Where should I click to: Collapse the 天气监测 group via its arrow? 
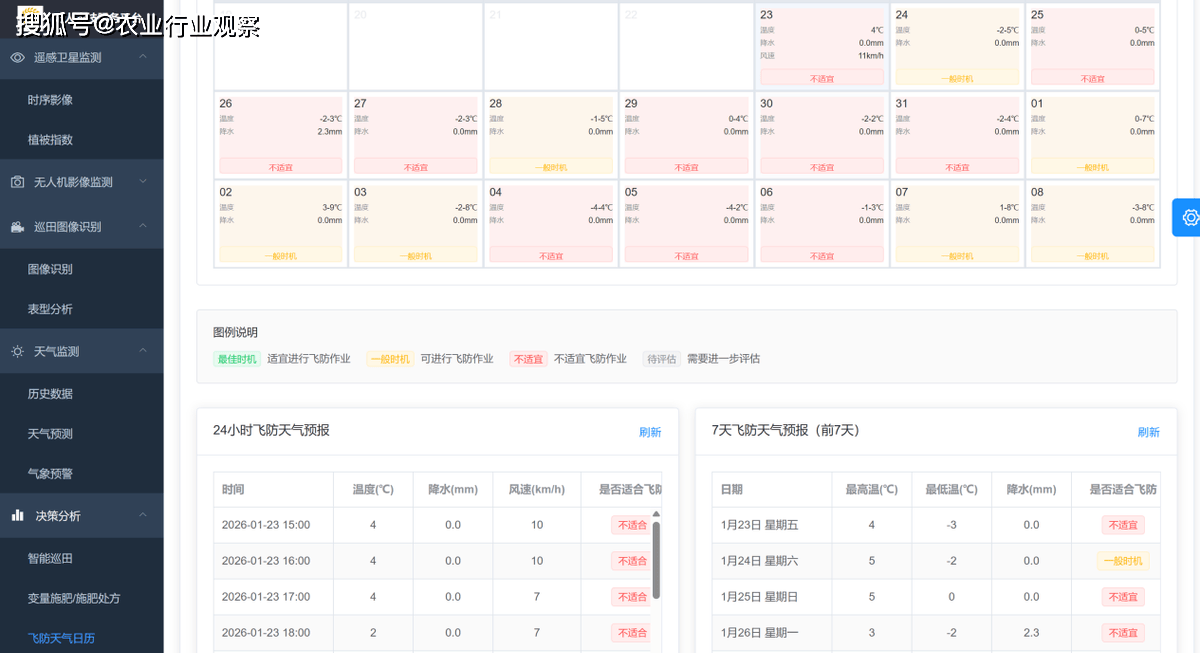pyautogui.click(x=143, y=351)
